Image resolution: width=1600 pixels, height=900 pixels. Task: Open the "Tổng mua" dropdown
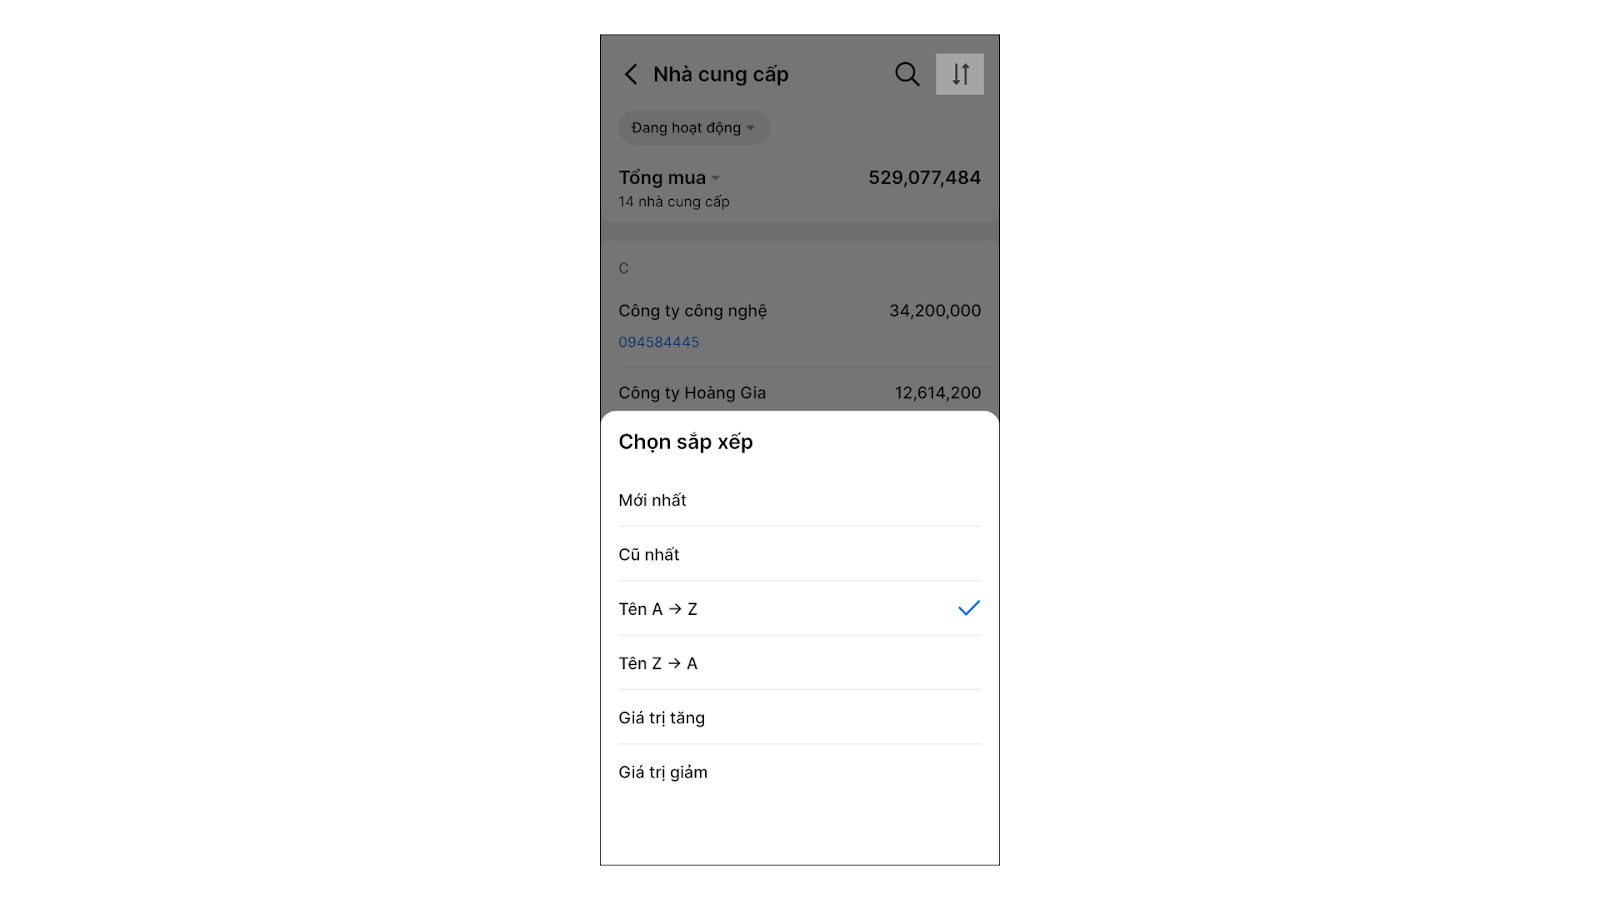pyautogui.click(x=669, y=178)
